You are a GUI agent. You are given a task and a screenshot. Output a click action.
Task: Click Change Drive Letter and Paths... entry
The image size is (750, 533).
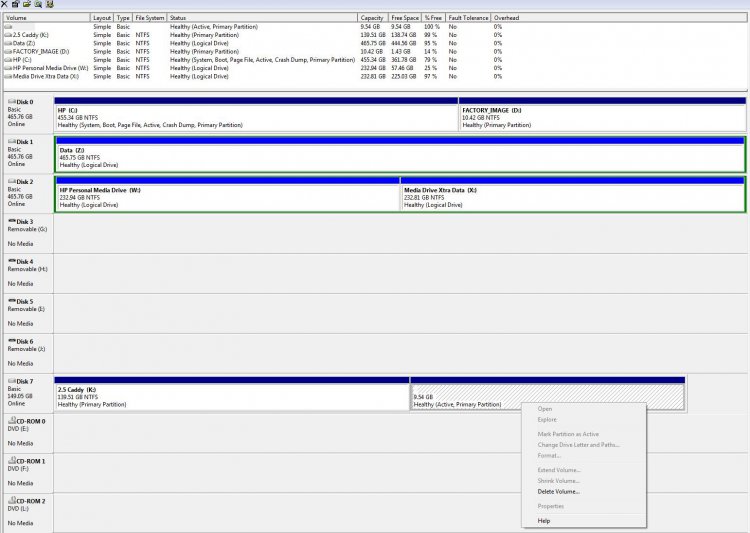pos(578,445)
